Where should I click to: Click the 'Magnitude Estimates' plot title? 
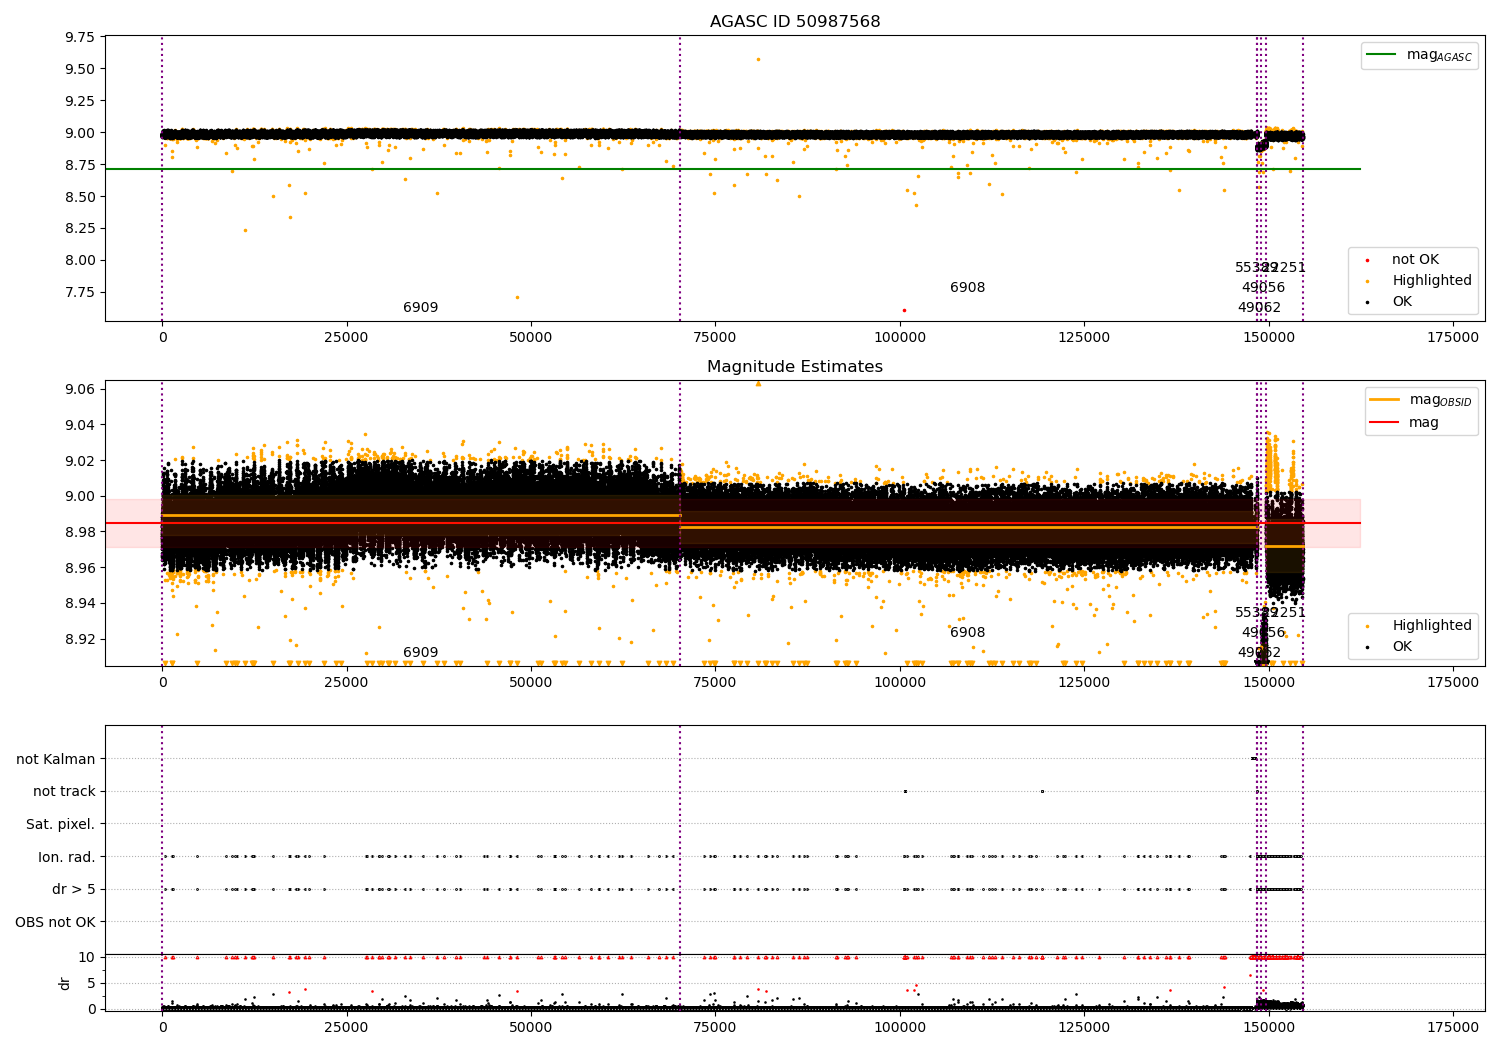coord(795,367)
